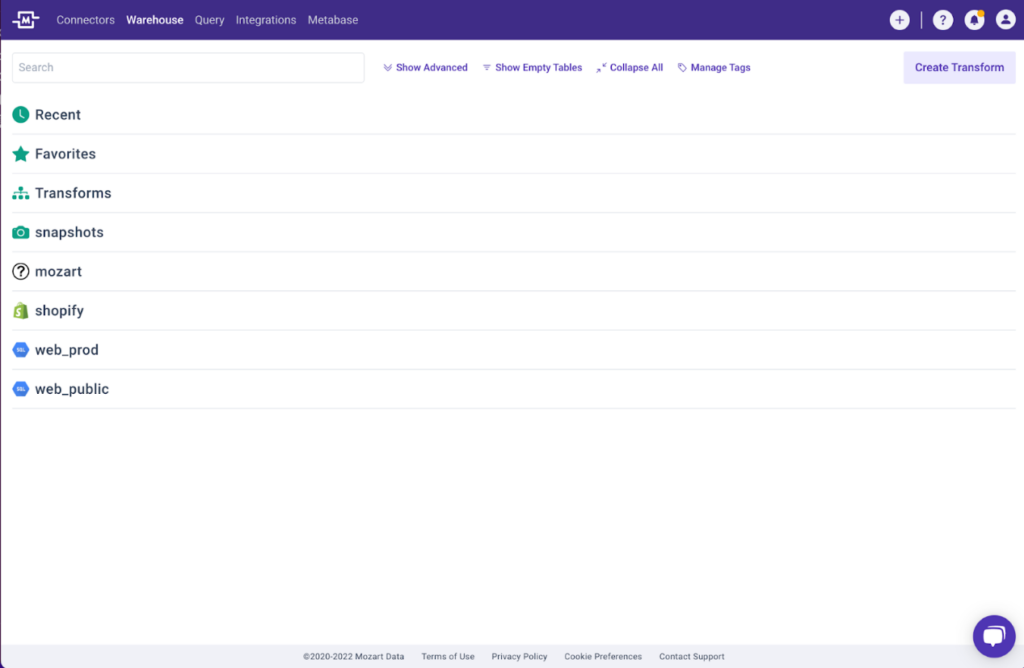Click the snapshots camera icon

click(x=20, y=232)
